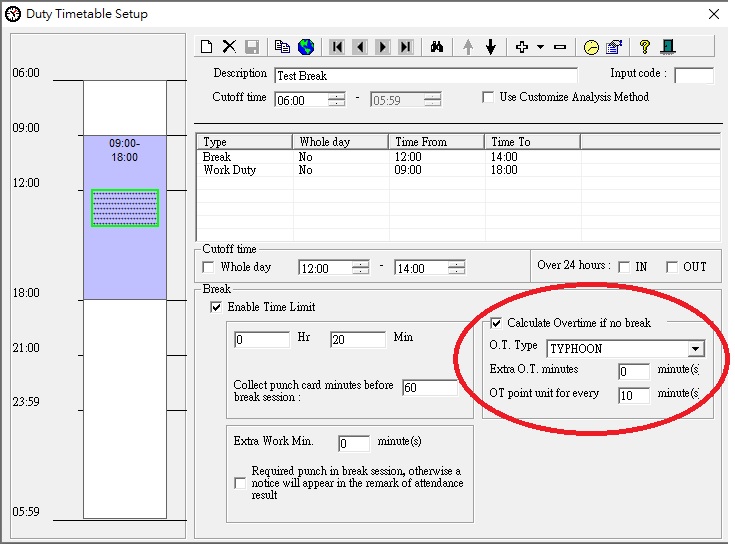Viewport: 735px width, 552px height.
Task: Select the green break block in timeline
Action: click(125, 208)
